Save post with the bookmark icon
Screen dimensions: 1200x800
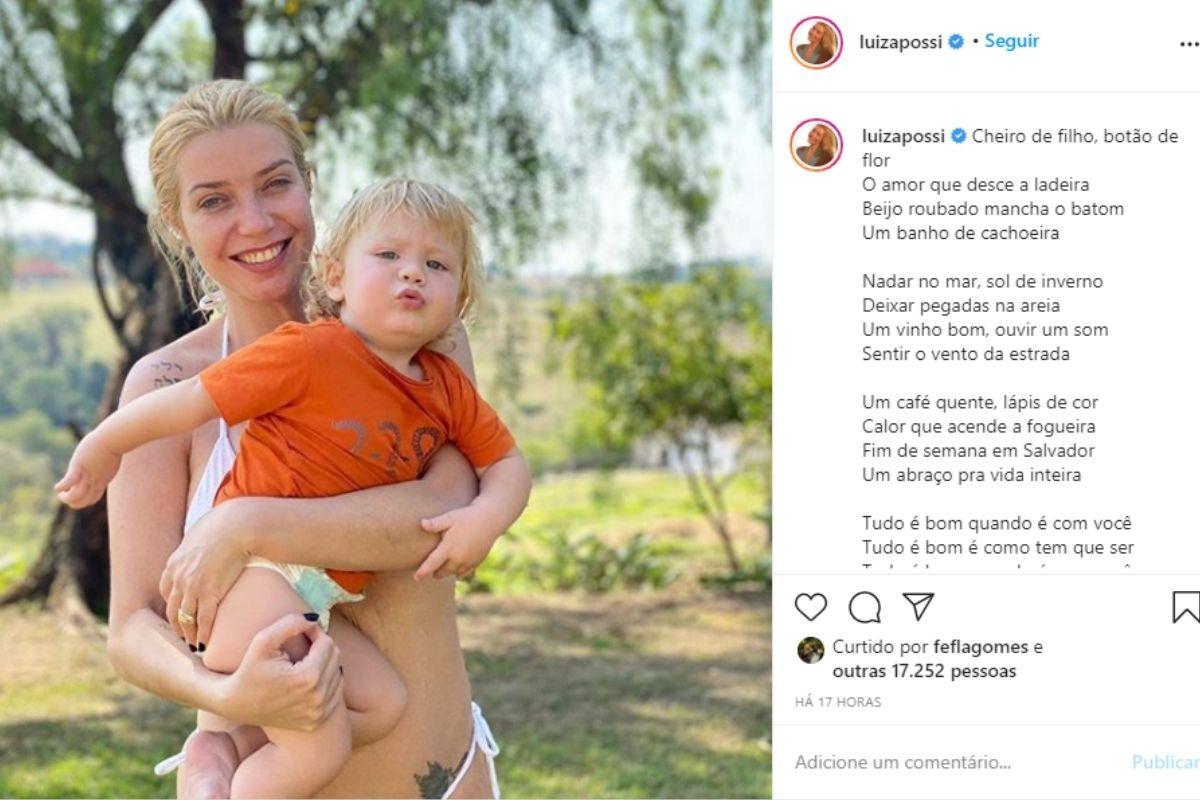pyautogui.click(x=1185, y=607)
